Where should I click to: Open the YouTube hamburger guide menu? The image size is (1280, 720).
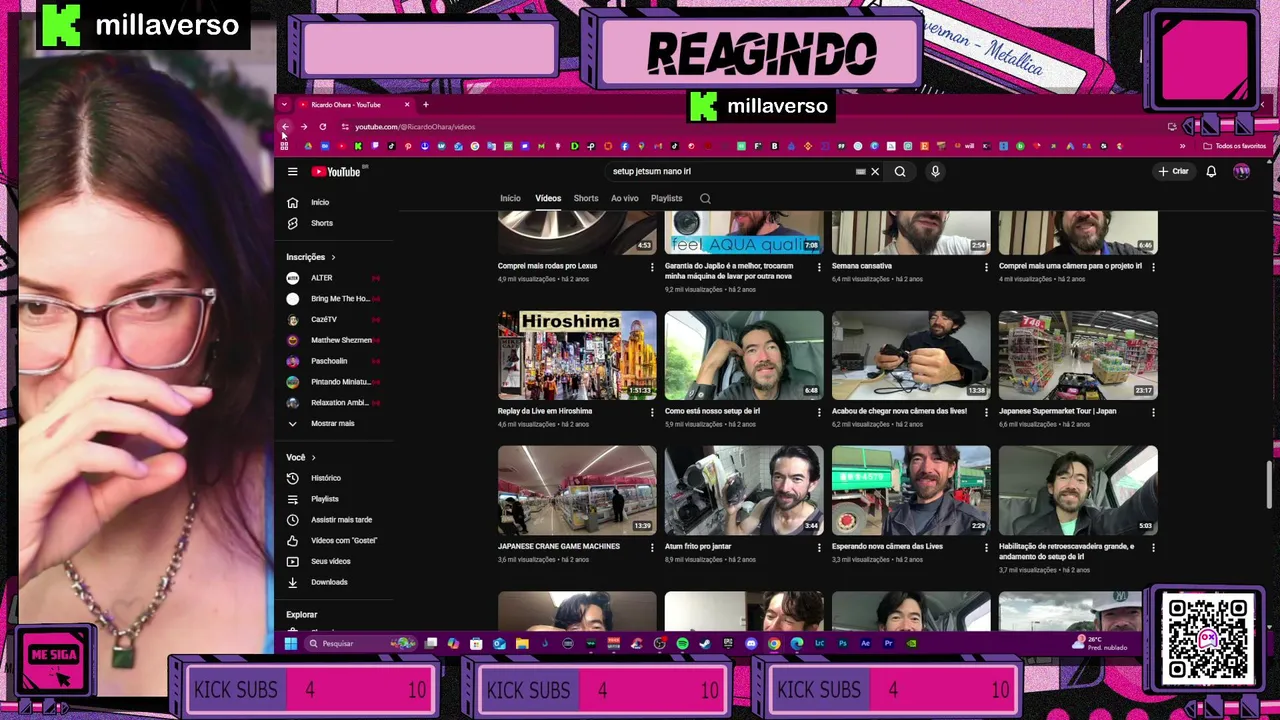click(x=292, y=172)
